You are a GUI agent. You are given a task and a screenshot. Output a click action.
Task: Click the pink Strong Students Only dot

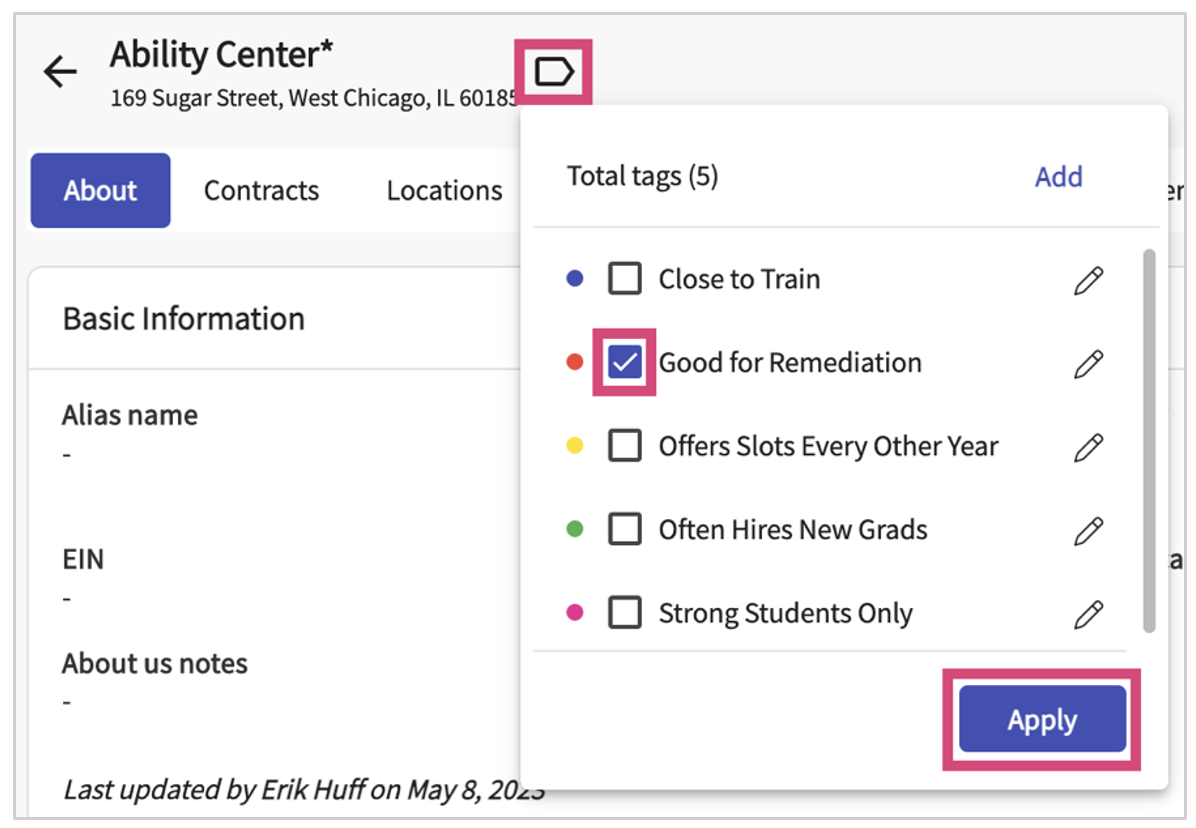point(574,613)
